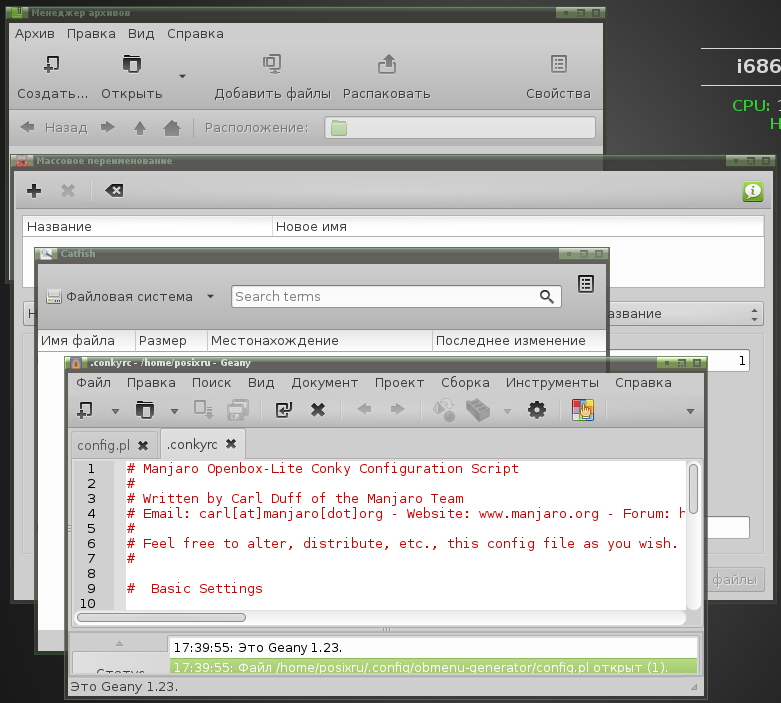This screenshot has width=781, height=703.
Task: Click Добавить файлы toolbar icon
Action: pyautogui.click(x=272, y=64)
